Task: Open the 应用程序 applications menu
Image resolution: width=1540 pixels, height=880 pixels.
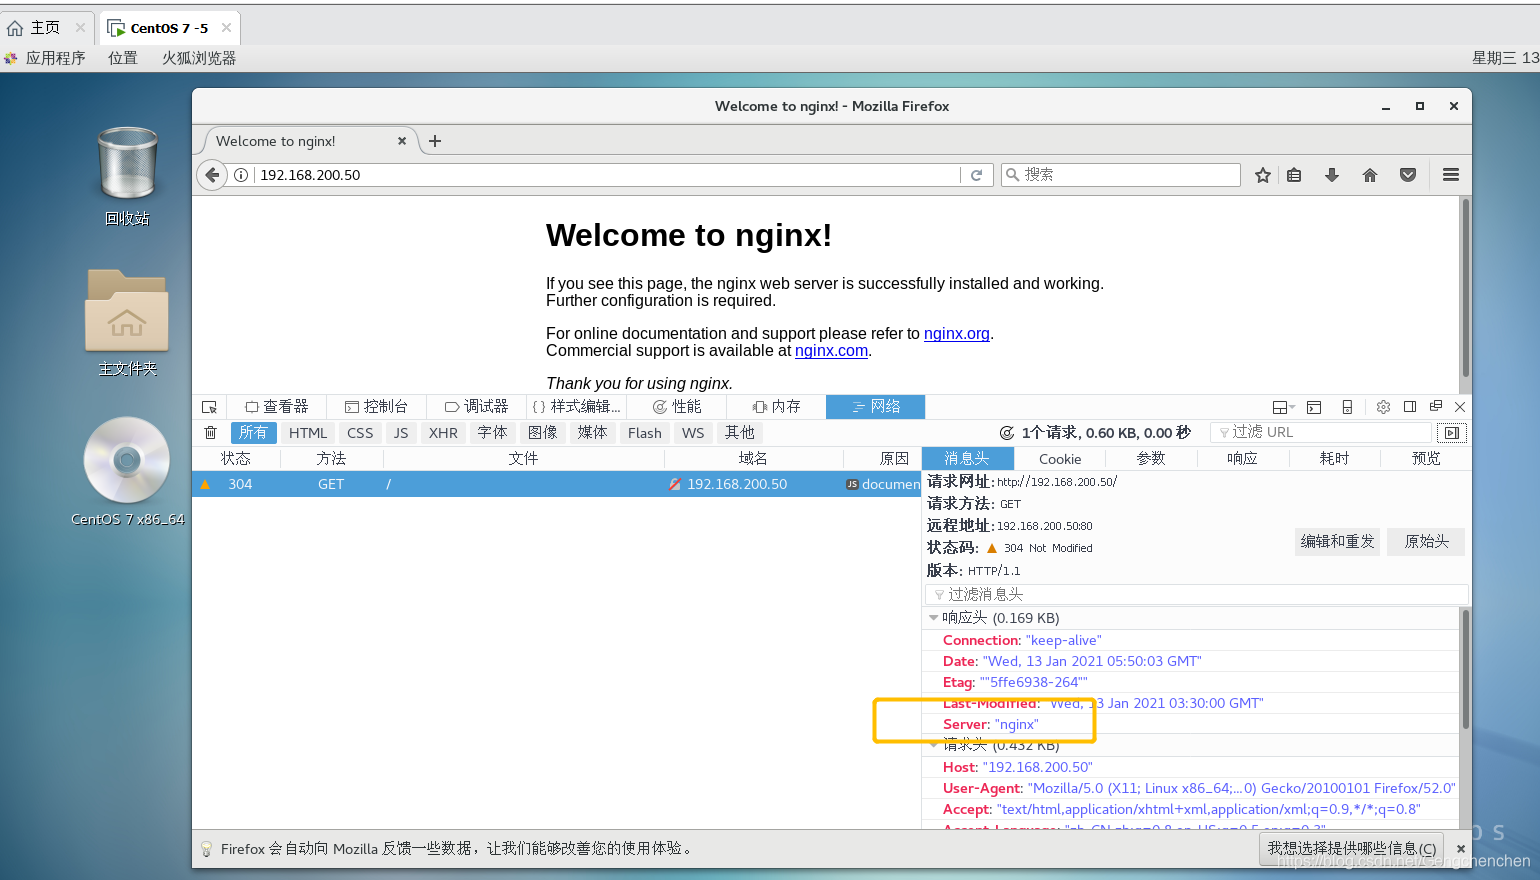Action: [x=55, y=58]
